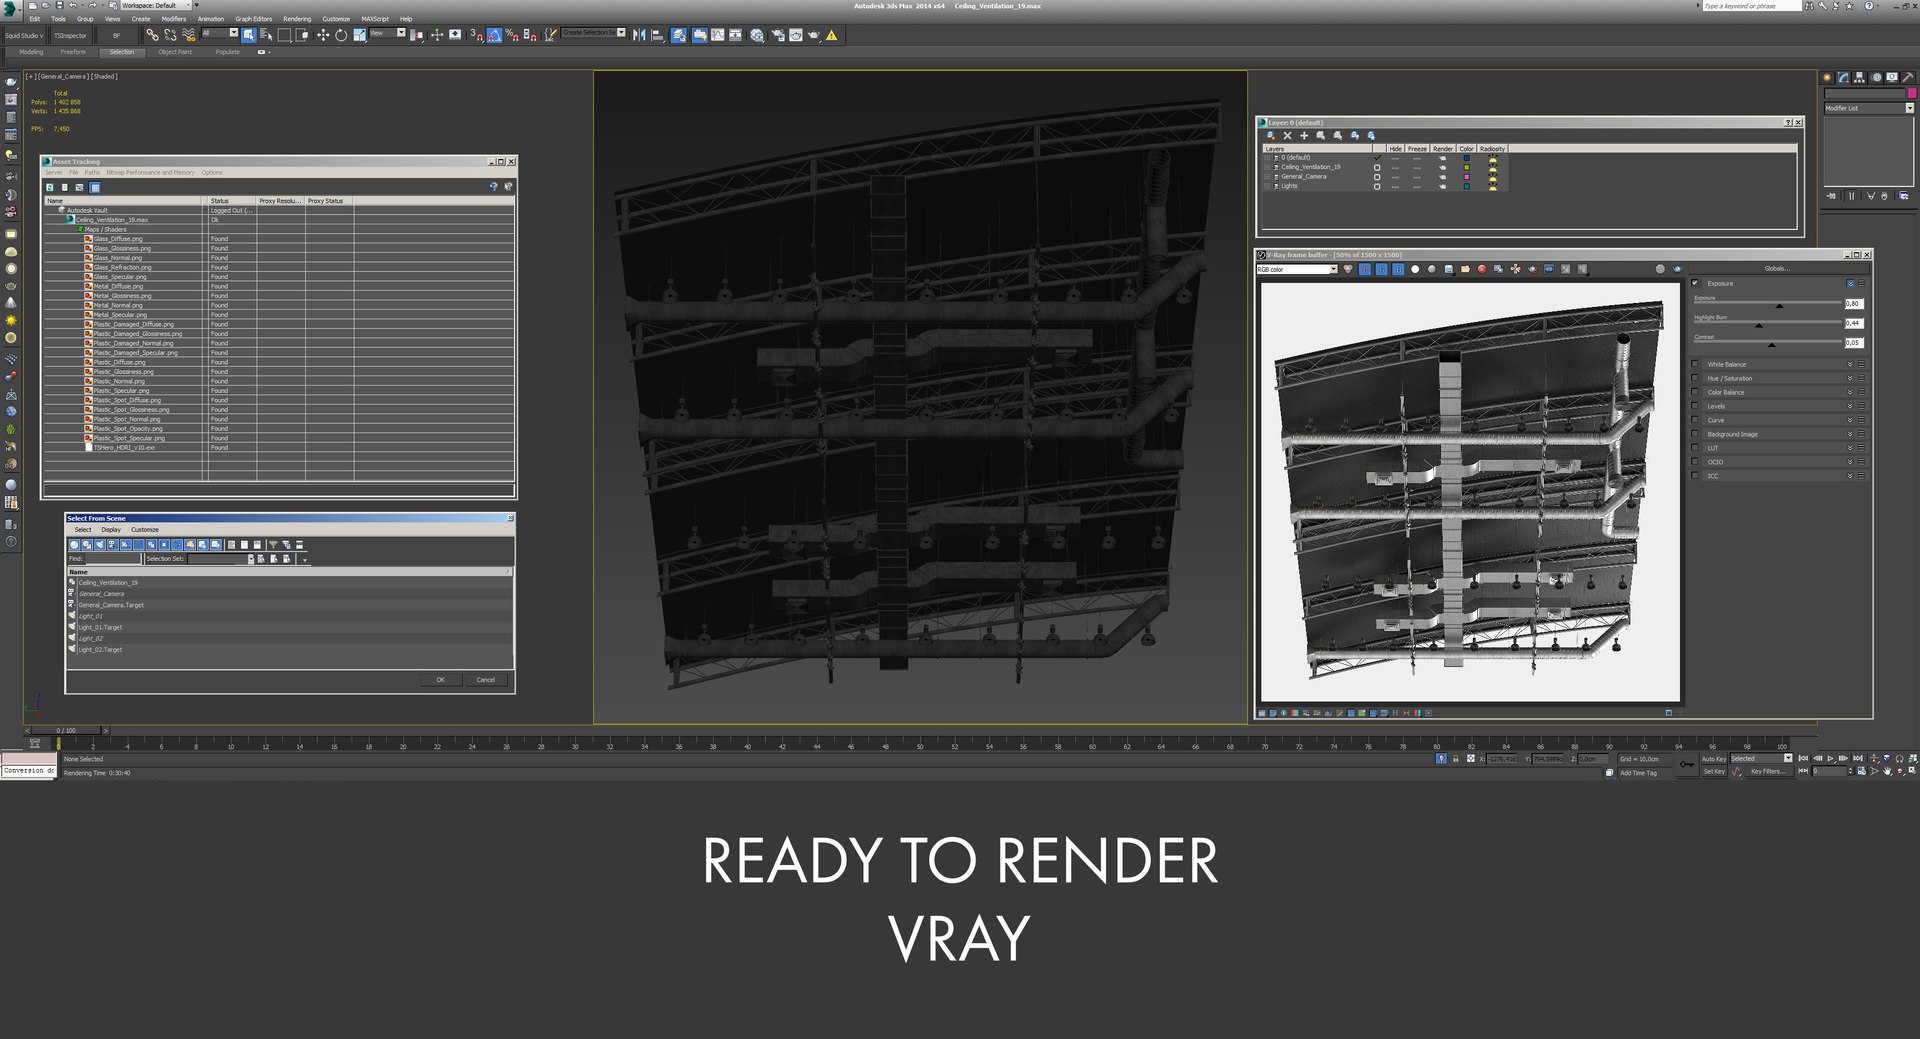Open Modifier List dropdown

(1869, 108)
